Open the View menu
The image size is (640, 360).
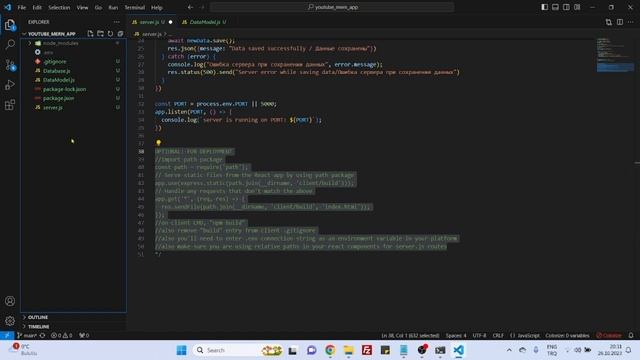click(82, 7)
